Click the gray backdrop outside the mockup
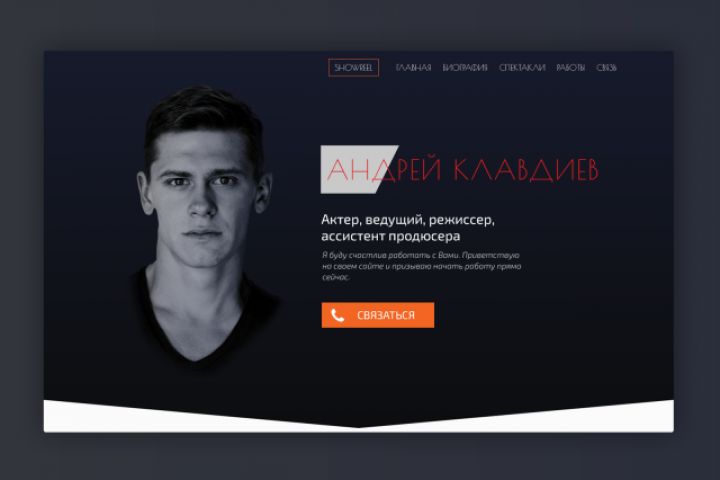Screen dimensions: 720x480 click(358, 23)
